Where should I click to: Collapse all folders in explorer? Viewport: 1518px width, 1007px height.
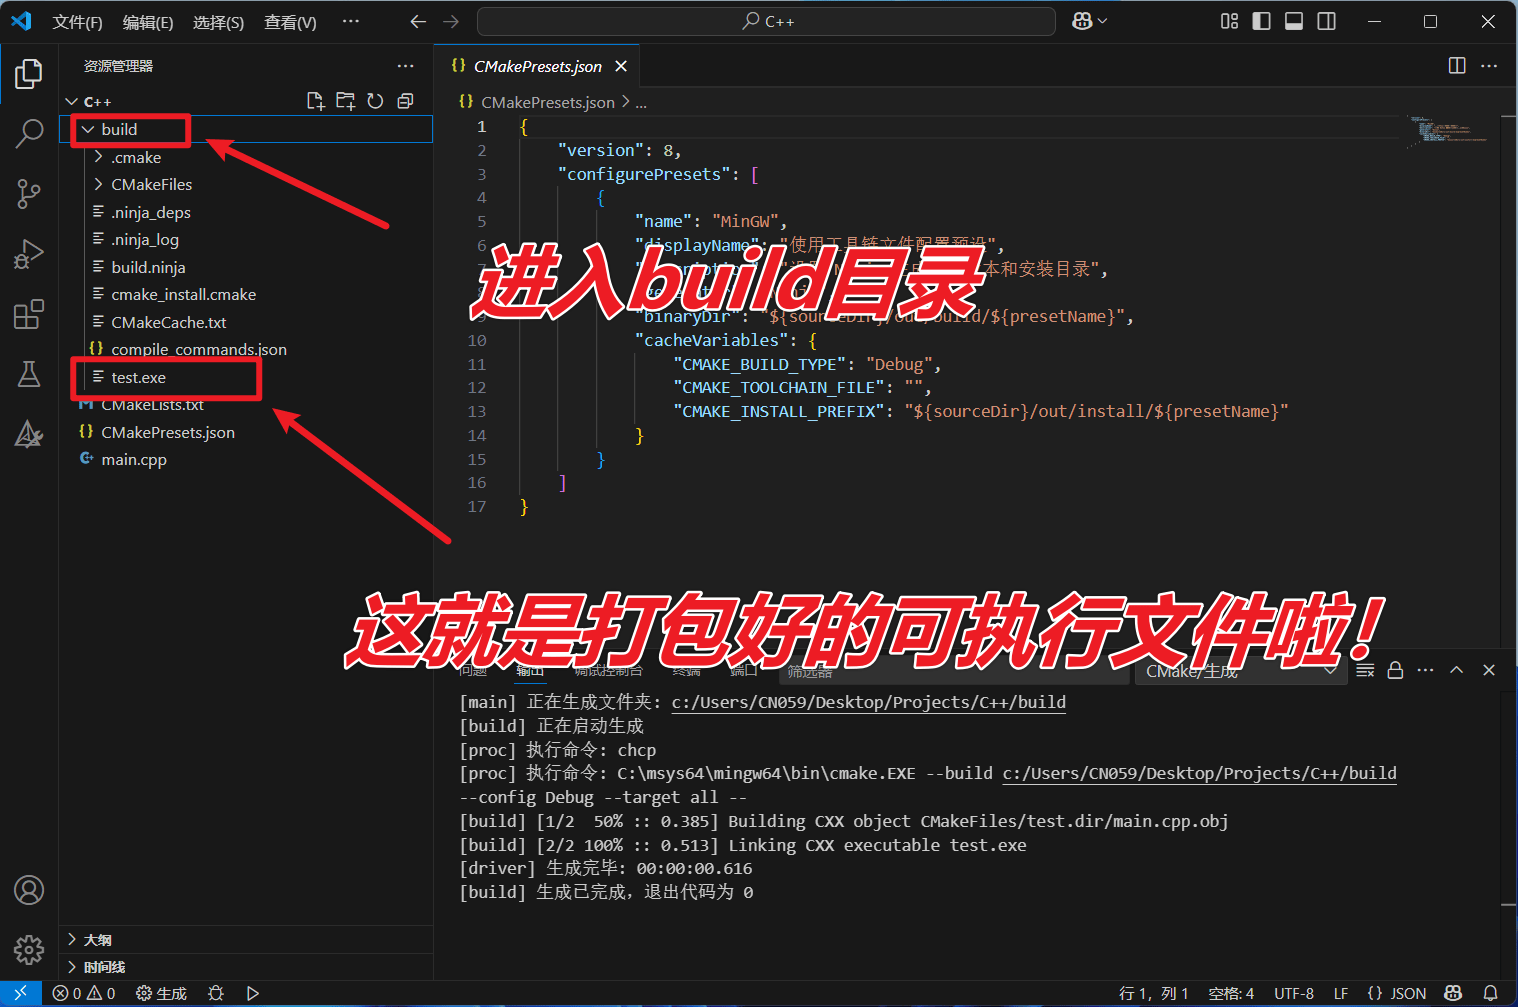point(405,101)
